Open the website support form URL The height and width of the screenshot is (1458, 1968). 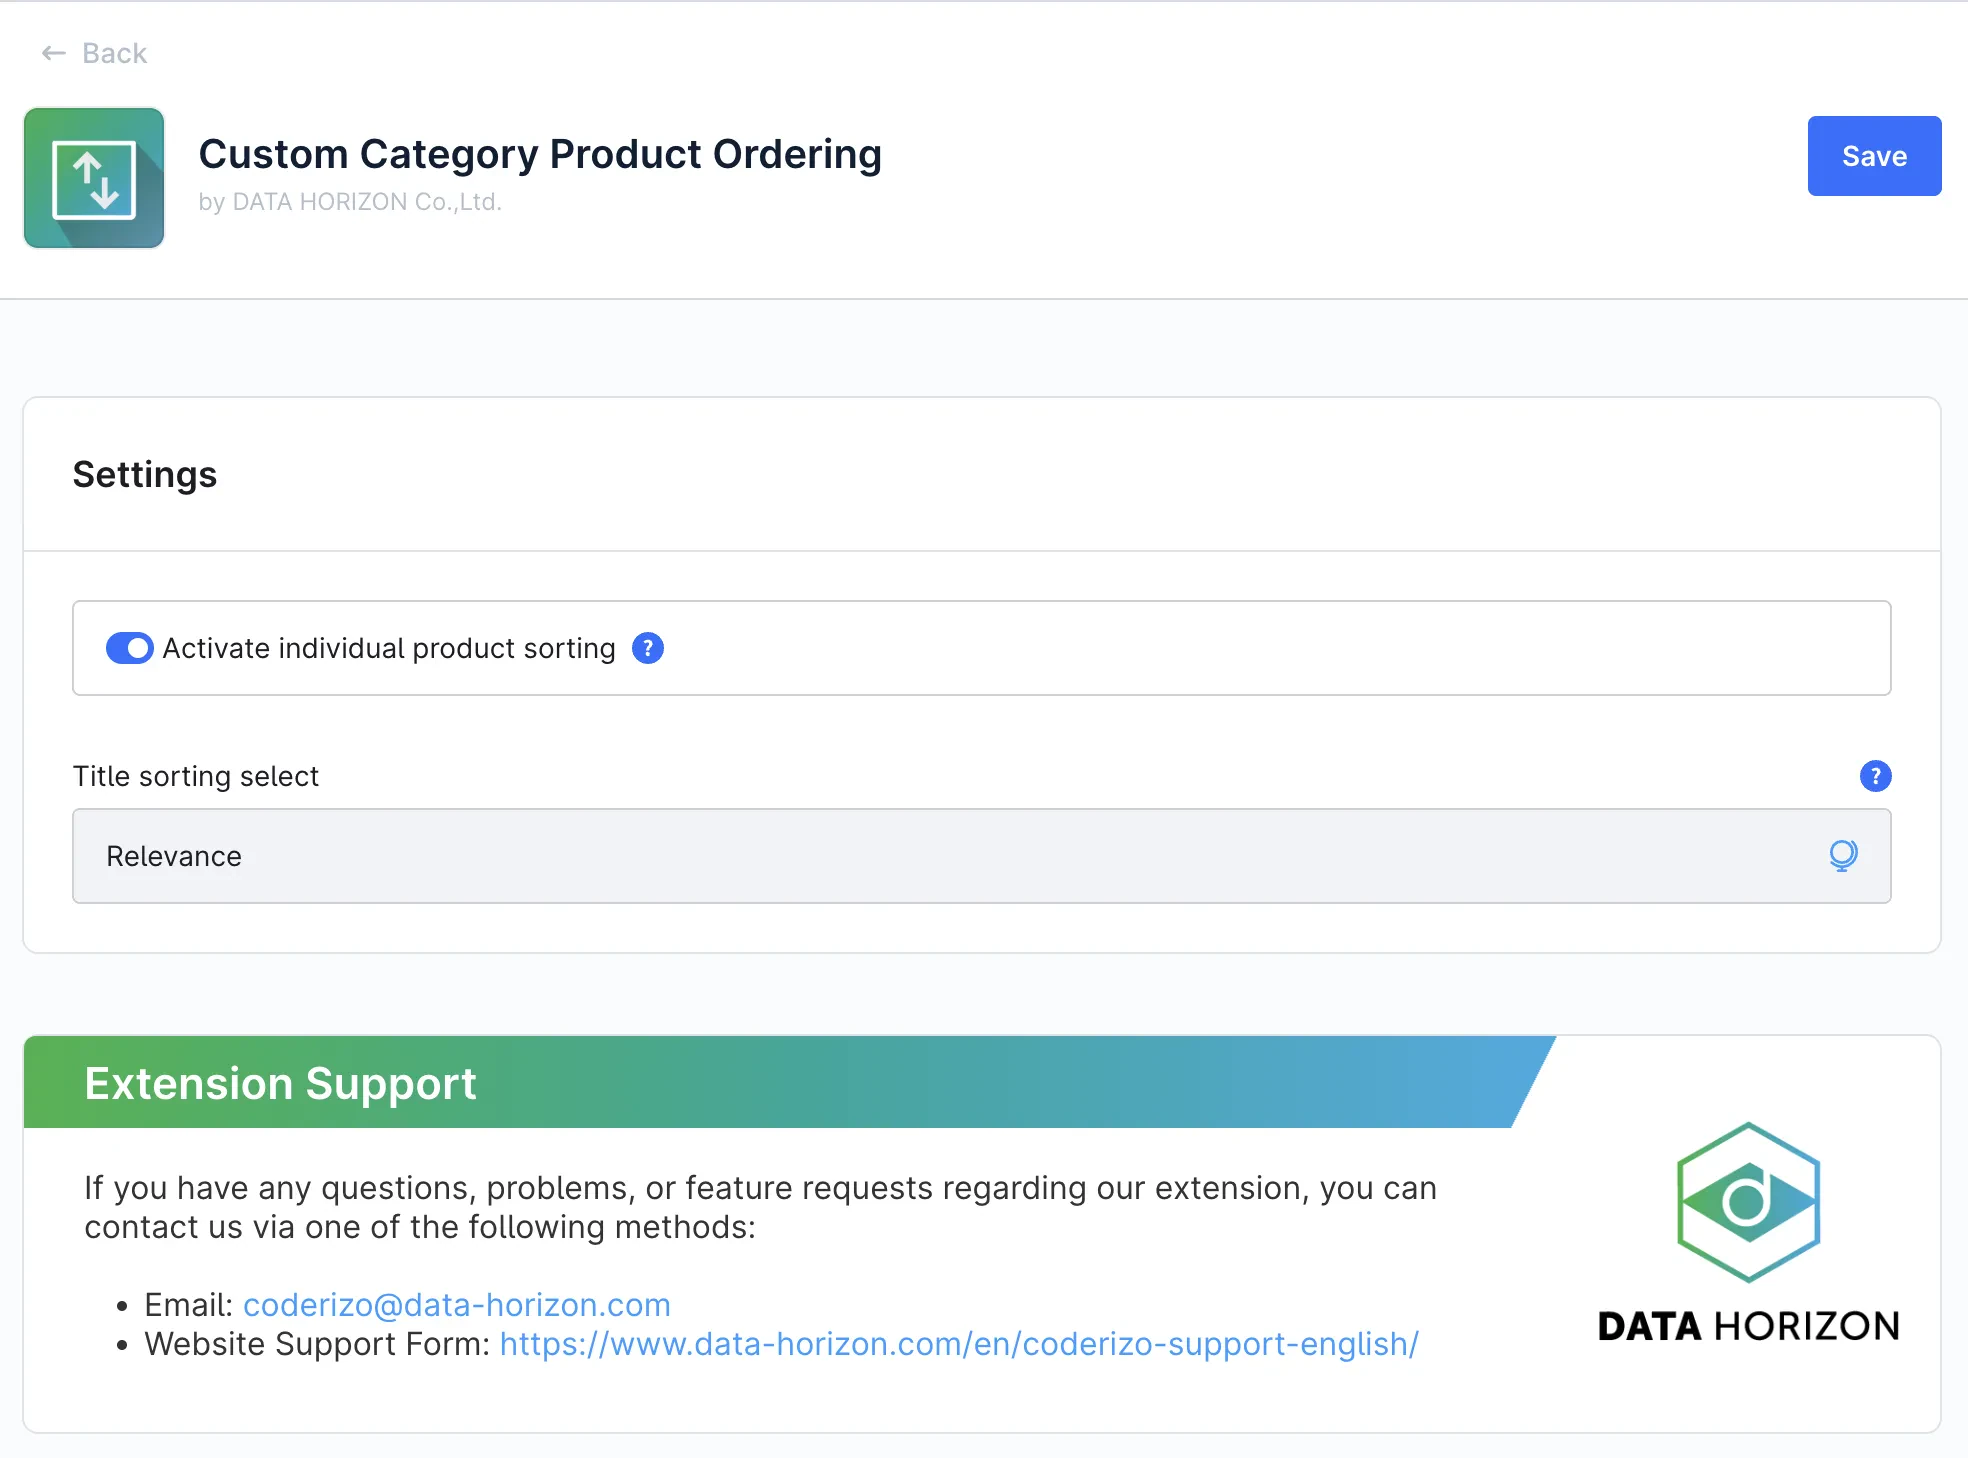pyautogui.click(x=958, y=1344)
